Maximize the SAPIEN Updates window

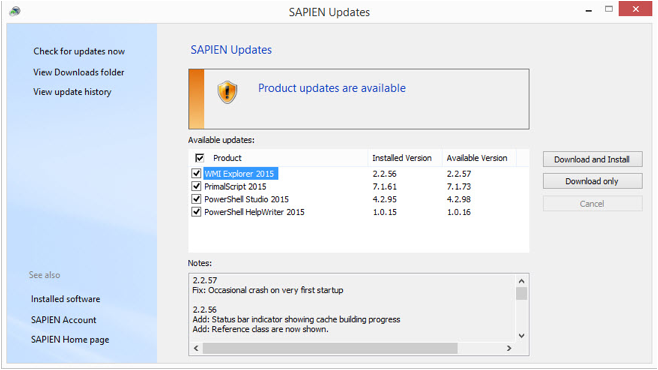(608, 9)
